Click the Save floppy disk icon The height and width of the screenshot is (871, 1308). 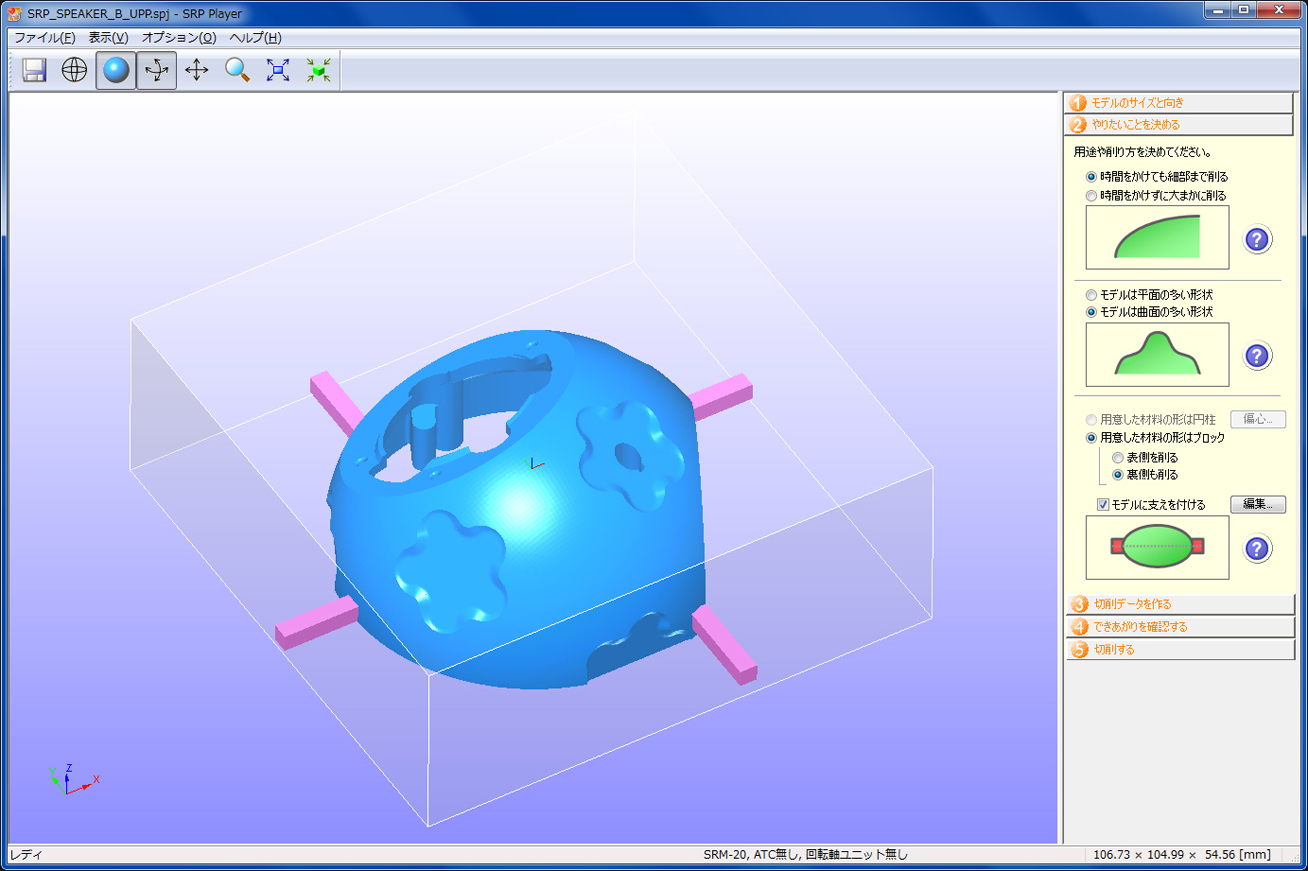click(x=35, y=70)
